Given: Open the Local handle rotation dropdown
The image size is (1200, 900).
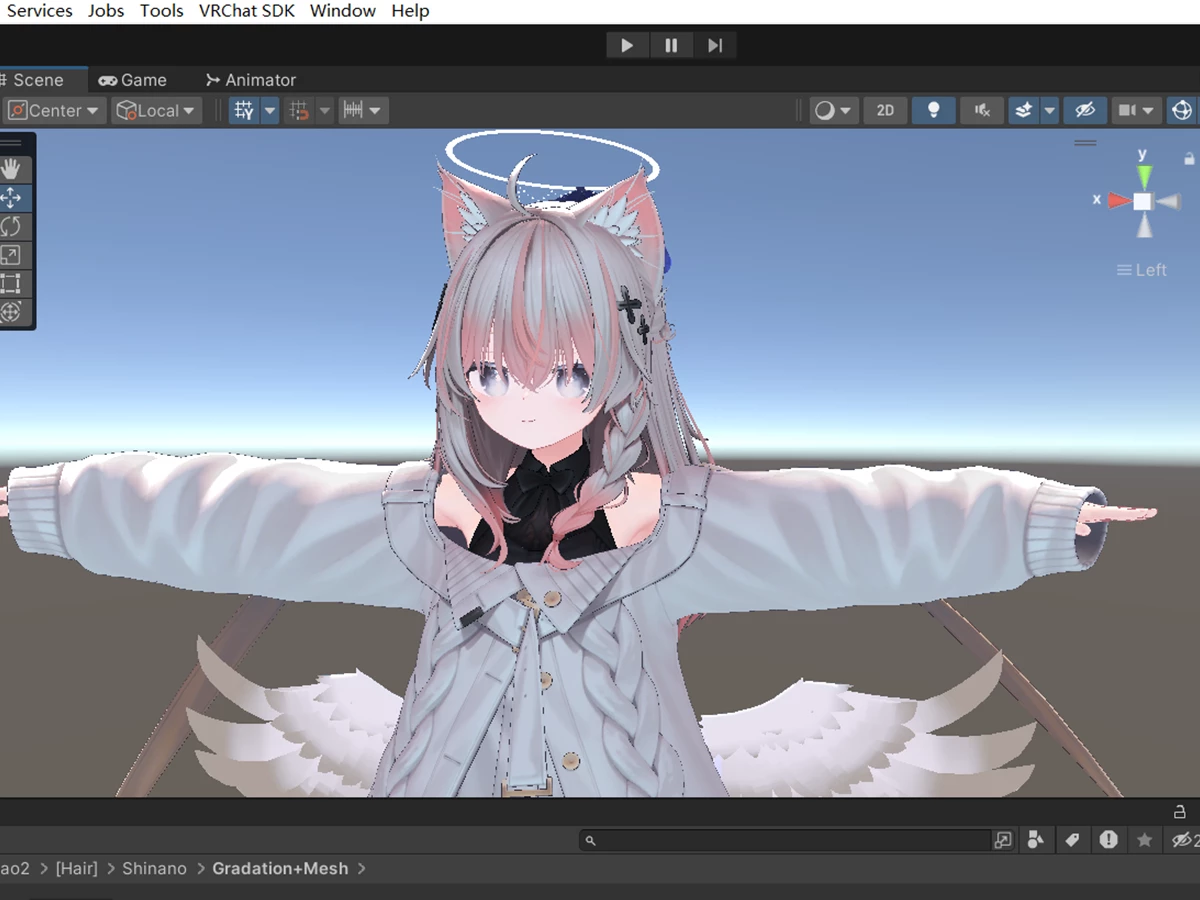Looking at the screenshot, I should (157, 111).
